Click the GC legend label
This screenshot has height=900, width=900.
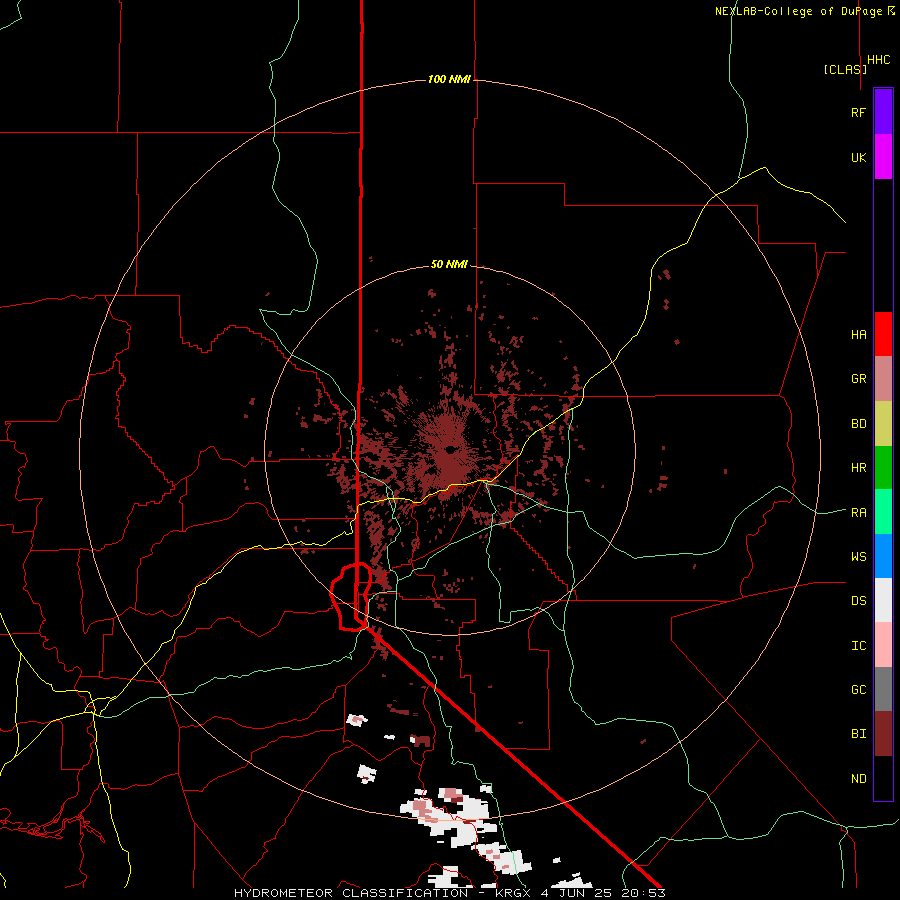click(x=858, y=690)
